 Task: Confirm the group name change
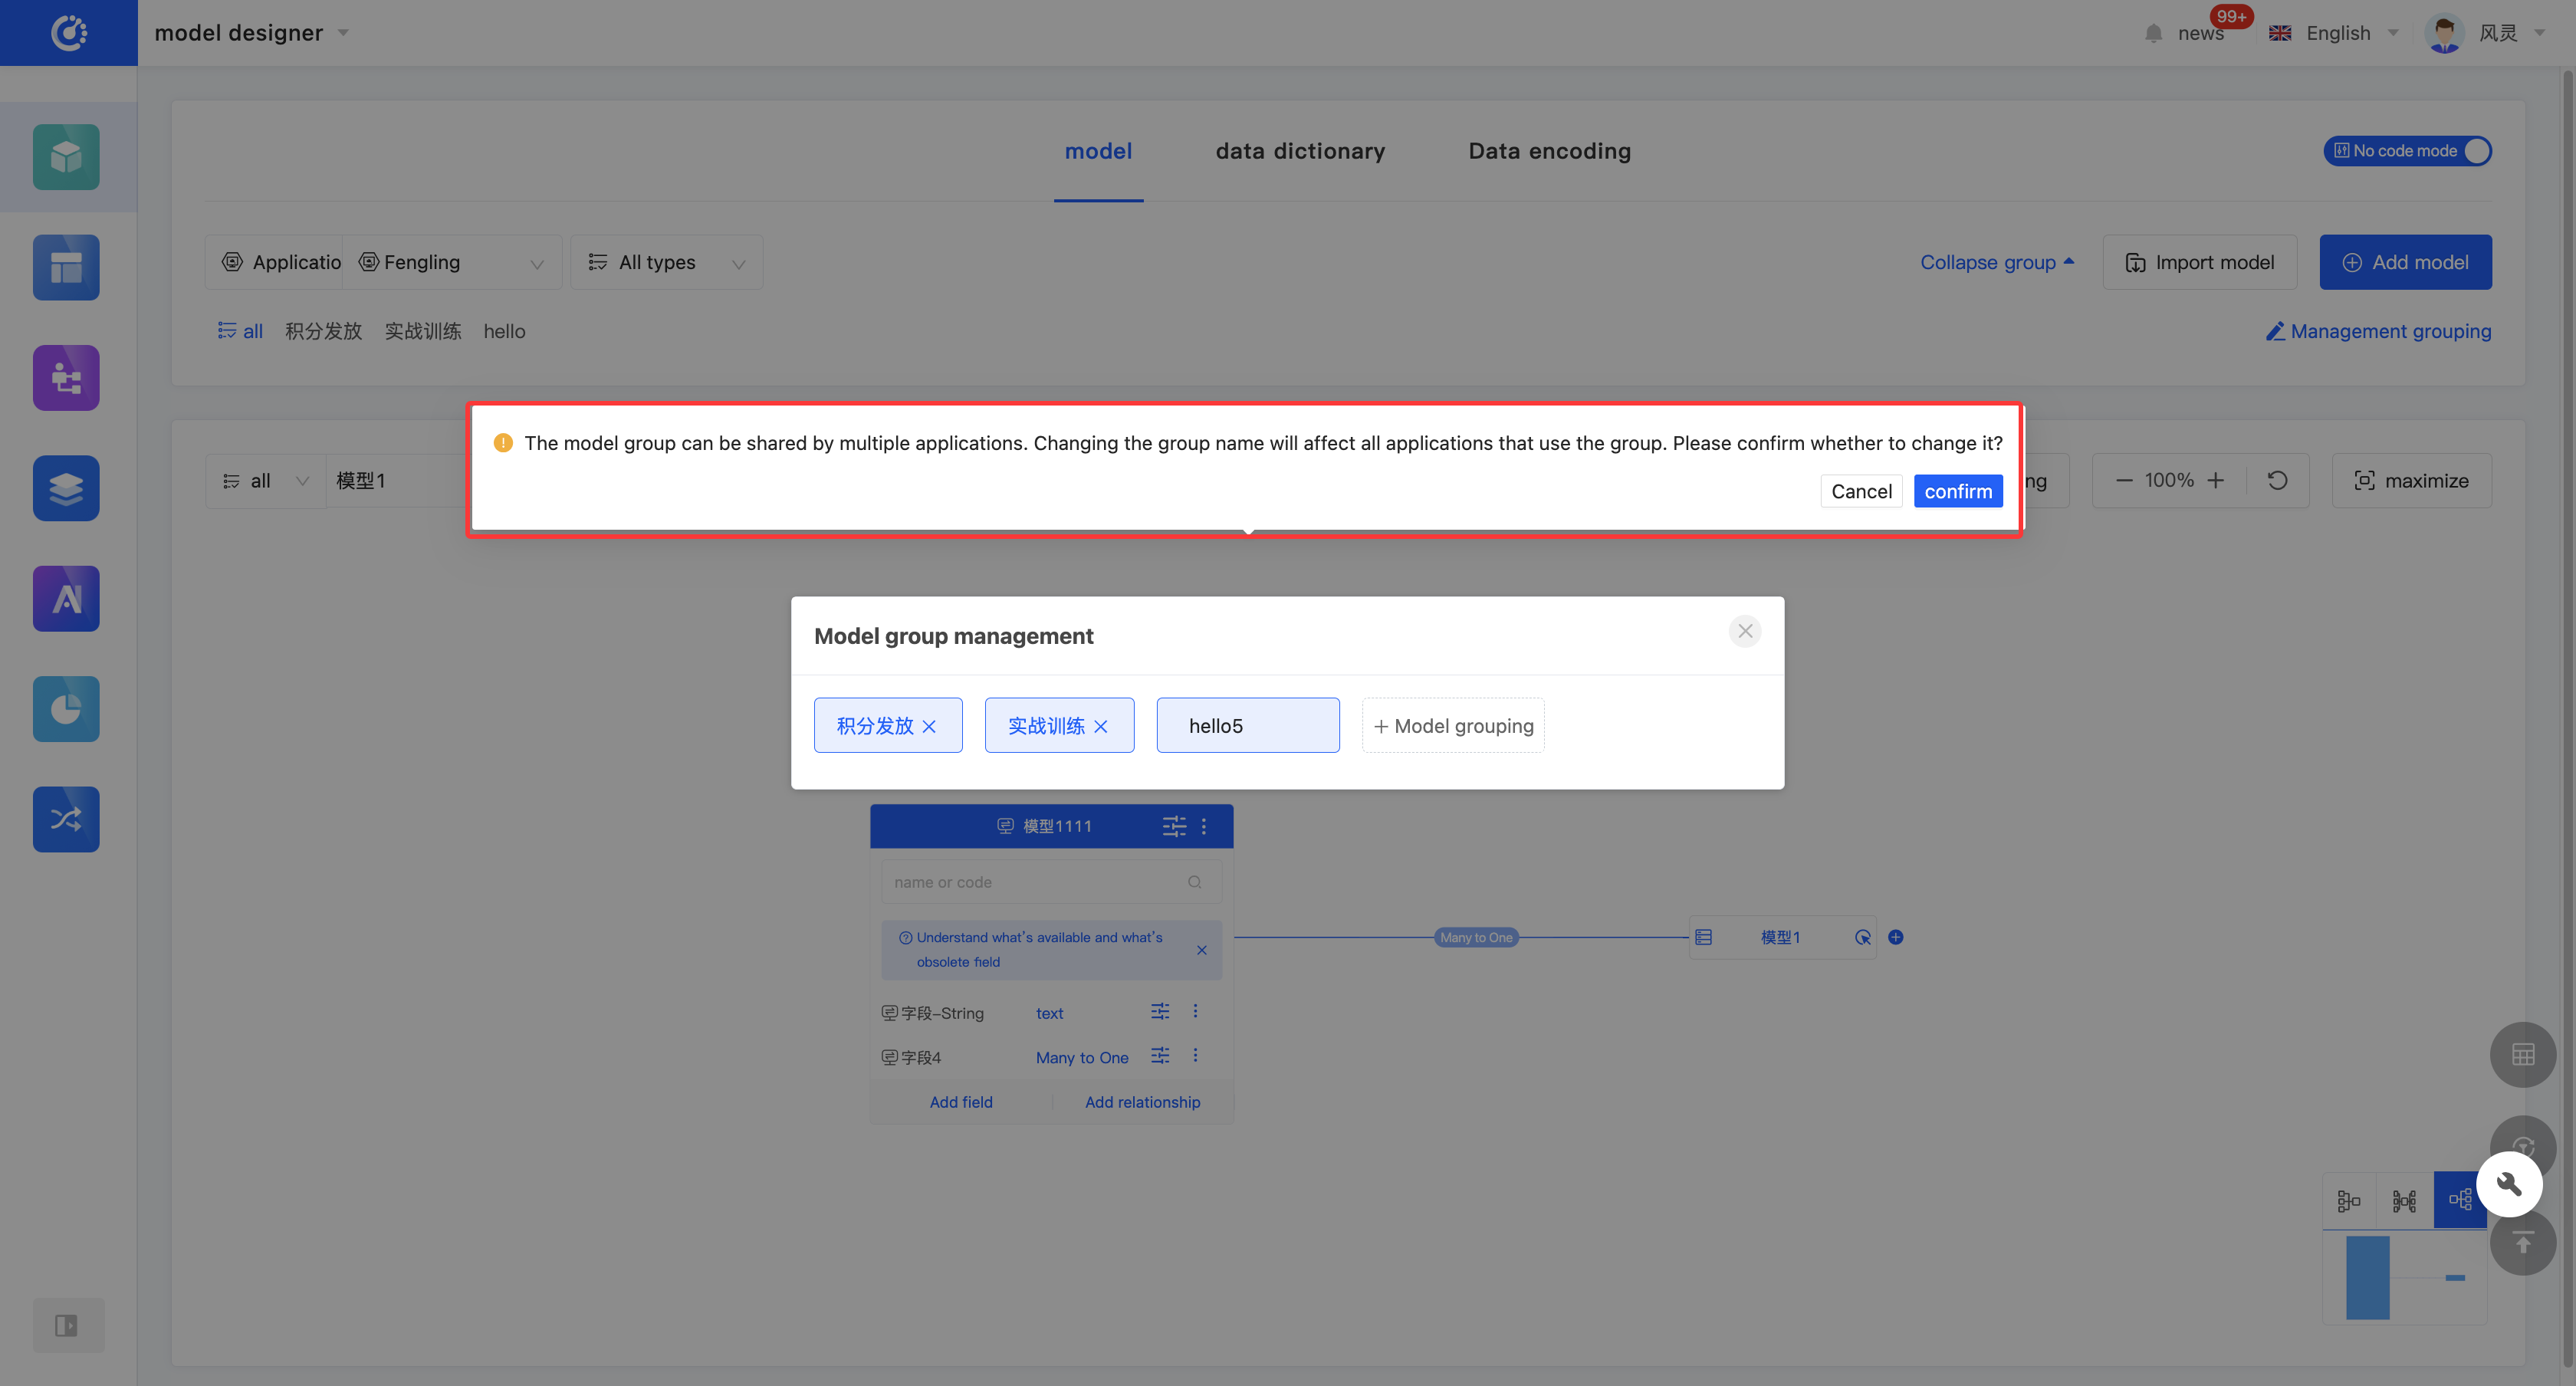tap(1957, 491)
